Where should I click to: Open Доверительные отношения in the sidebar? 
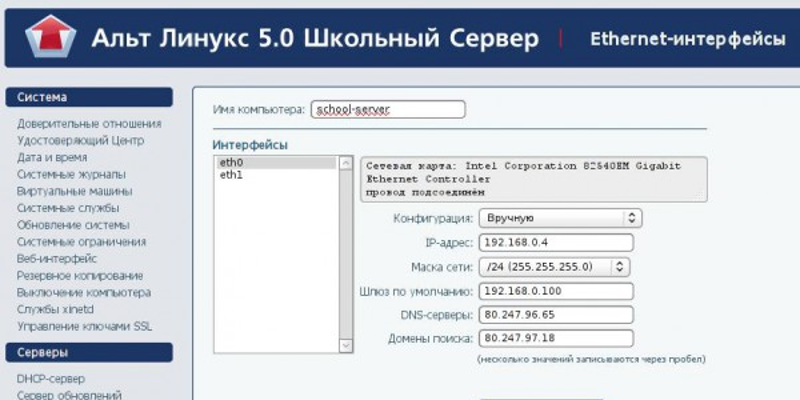pos(89,124)
